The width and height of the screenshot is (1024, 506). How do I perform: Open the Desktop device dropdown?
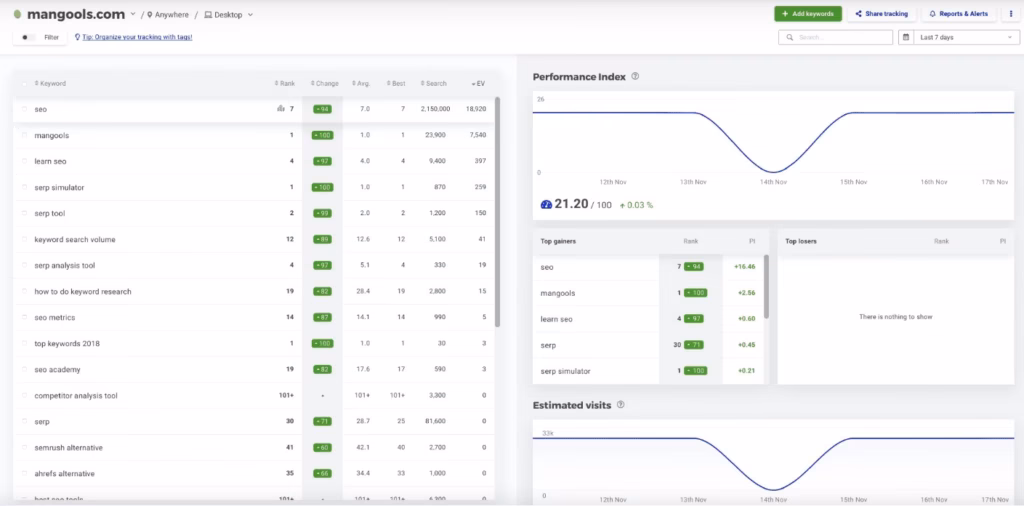coord(229,15)
